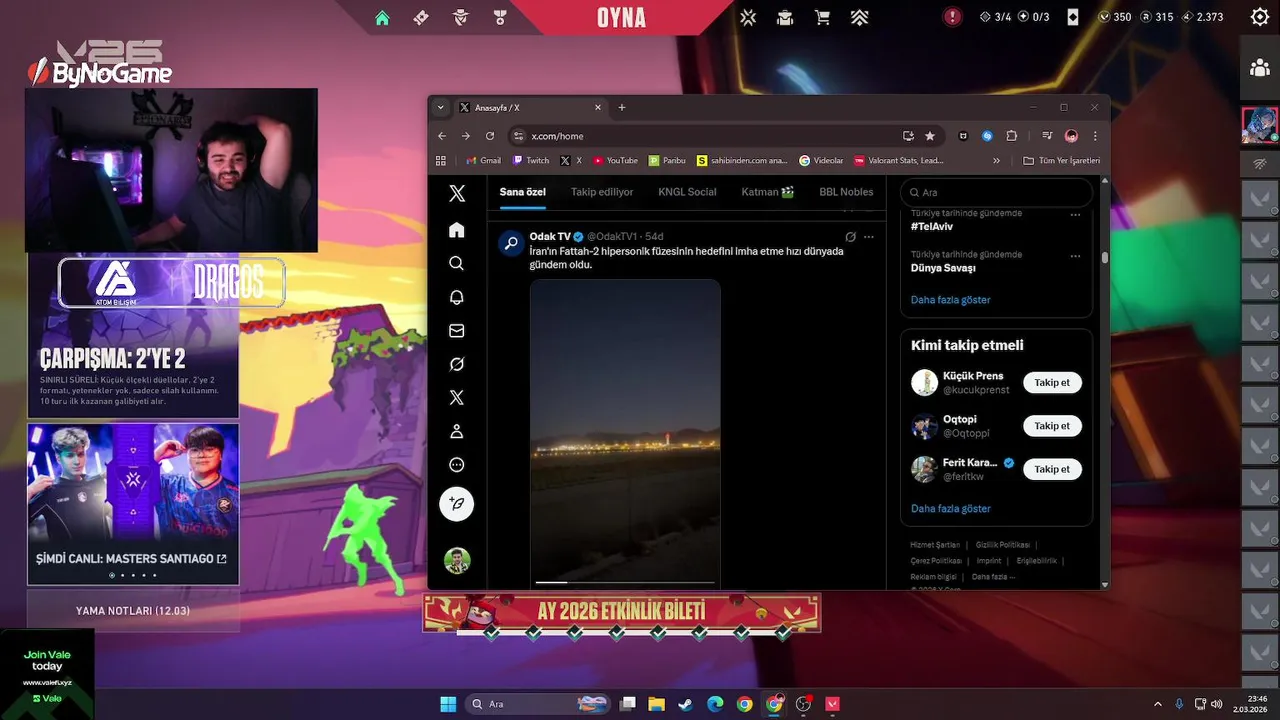This screenshot has width=1280, height=720.
Task: Switch to Takip ediliyor tab
Action: pyautogui.click(x=602, y=192)
